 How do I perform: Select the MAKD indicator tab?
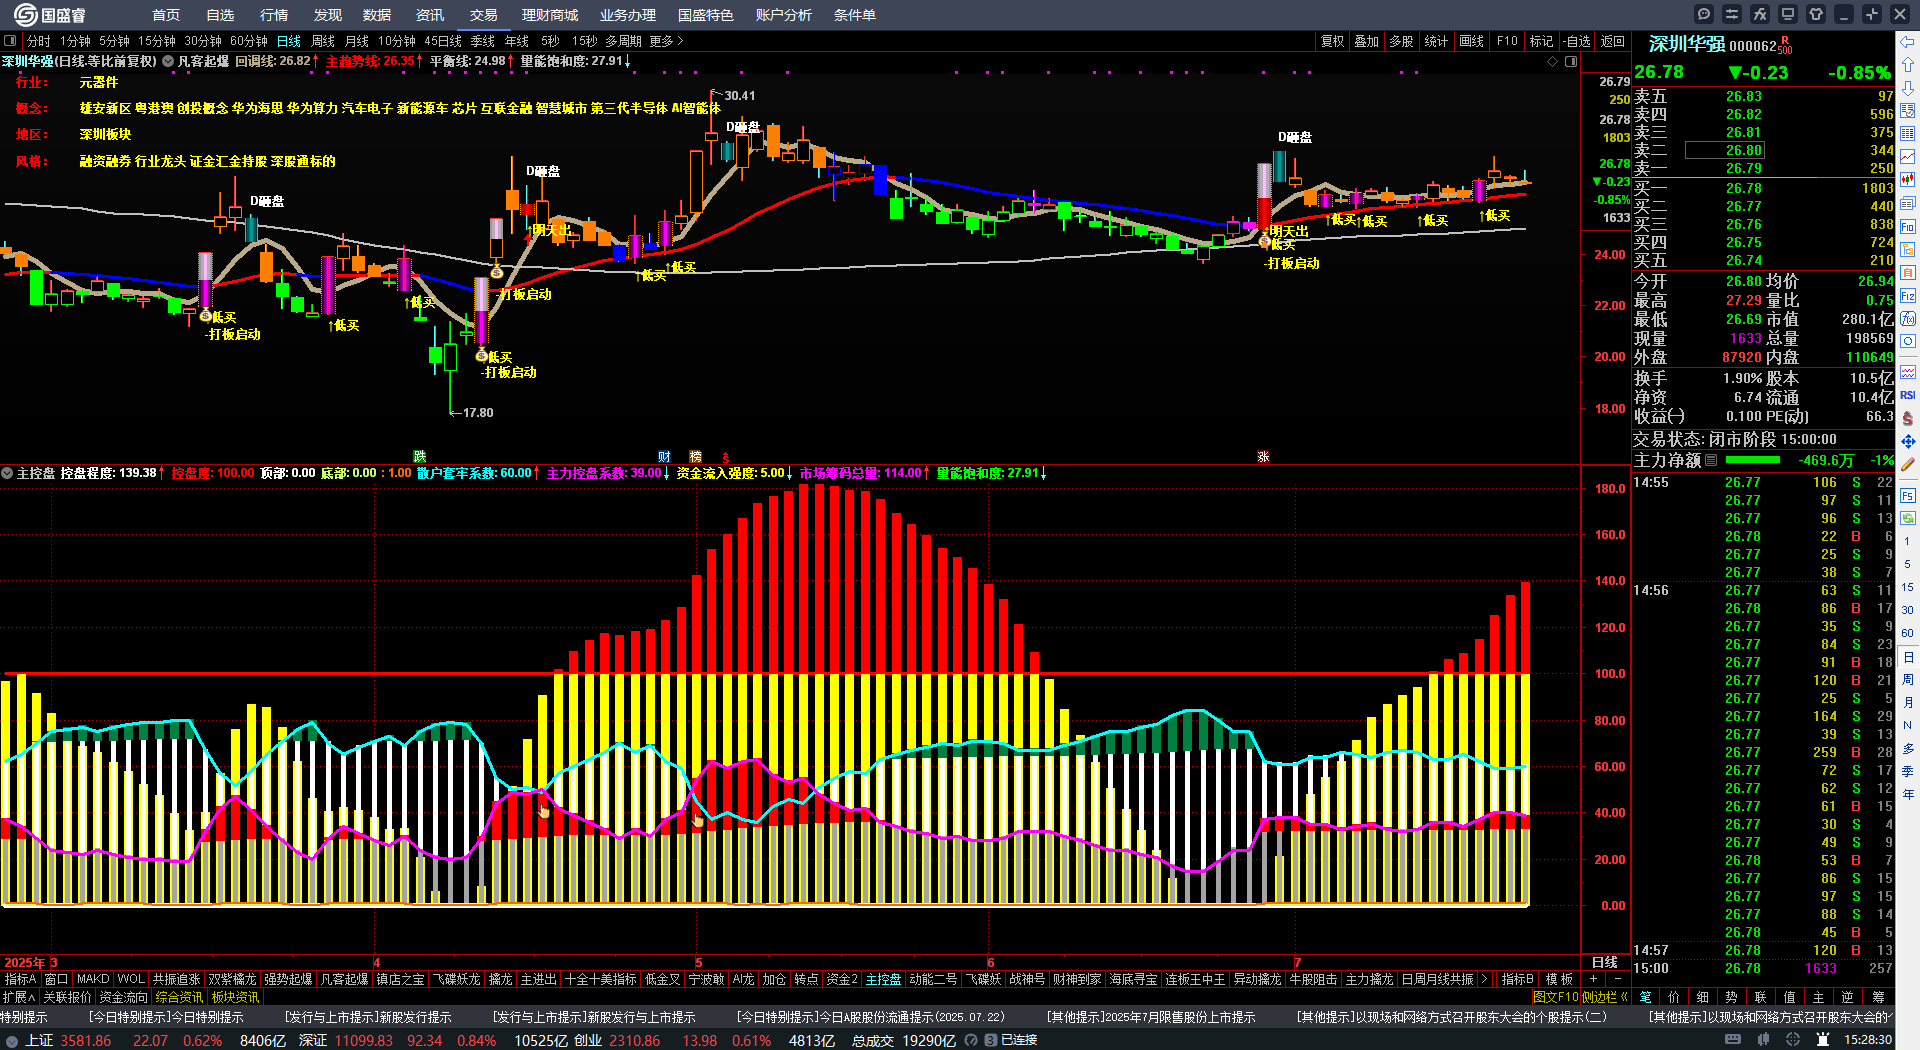pyautogui.click(x=93, y=979)
